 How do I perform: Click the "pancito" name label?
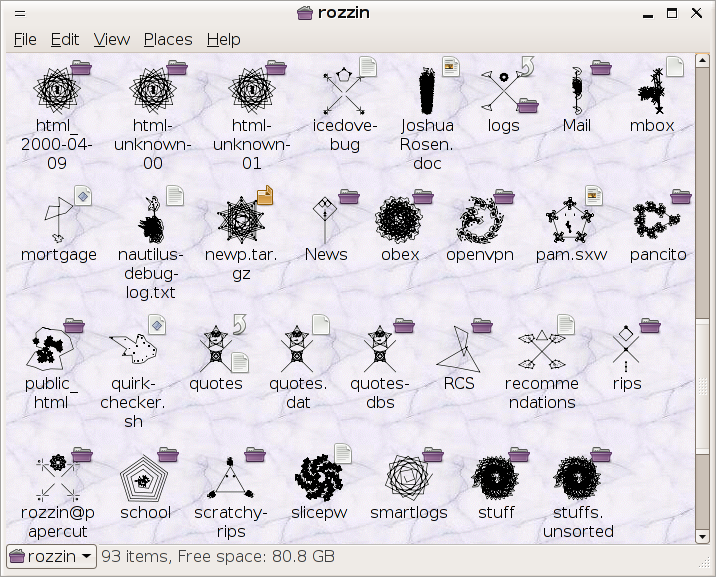coord(658,255)
